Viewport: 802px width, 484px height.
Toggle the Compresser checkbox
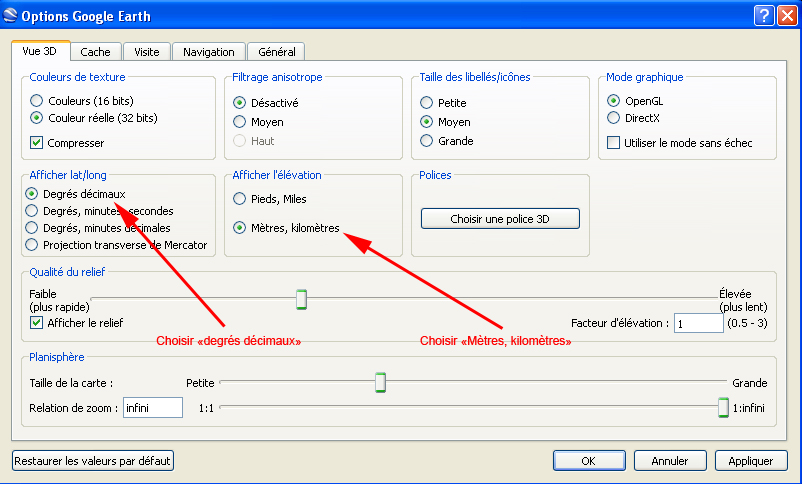tap(36, 142)
